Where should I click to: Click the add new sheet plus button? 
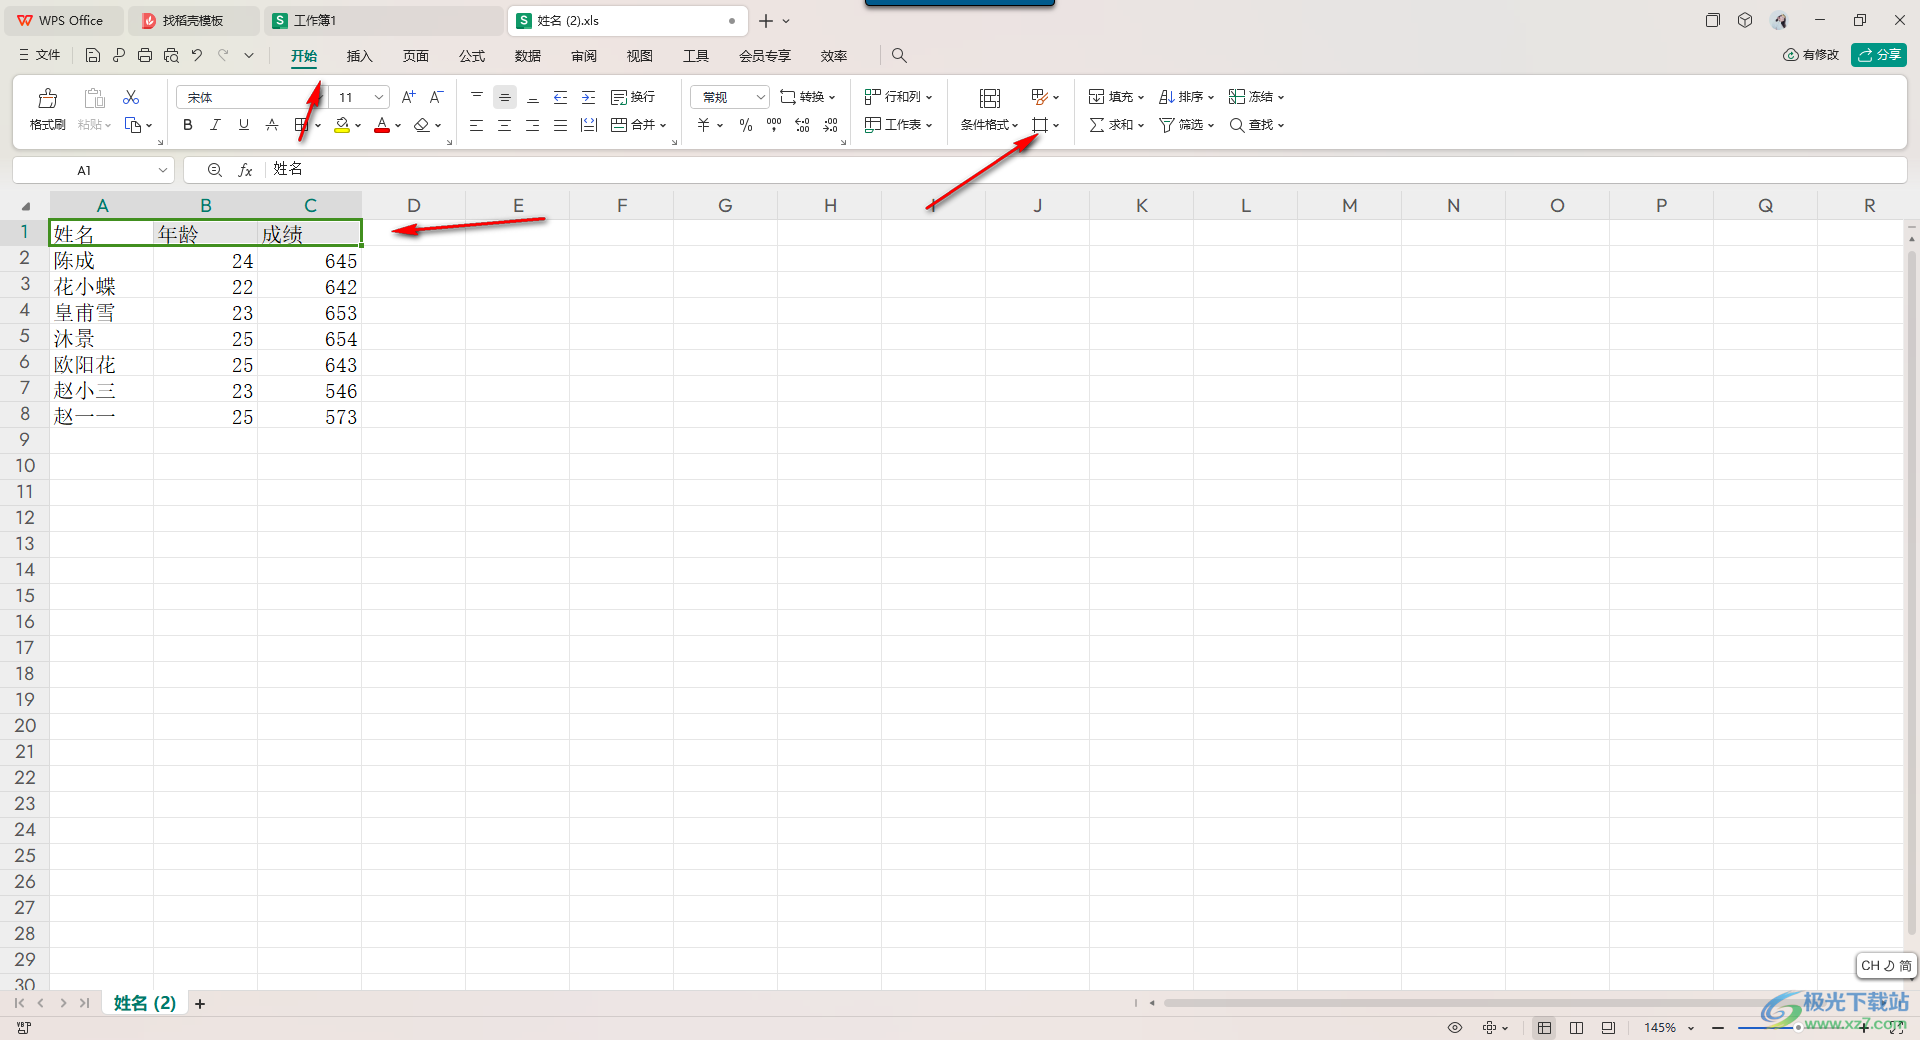coord(200,1003)
